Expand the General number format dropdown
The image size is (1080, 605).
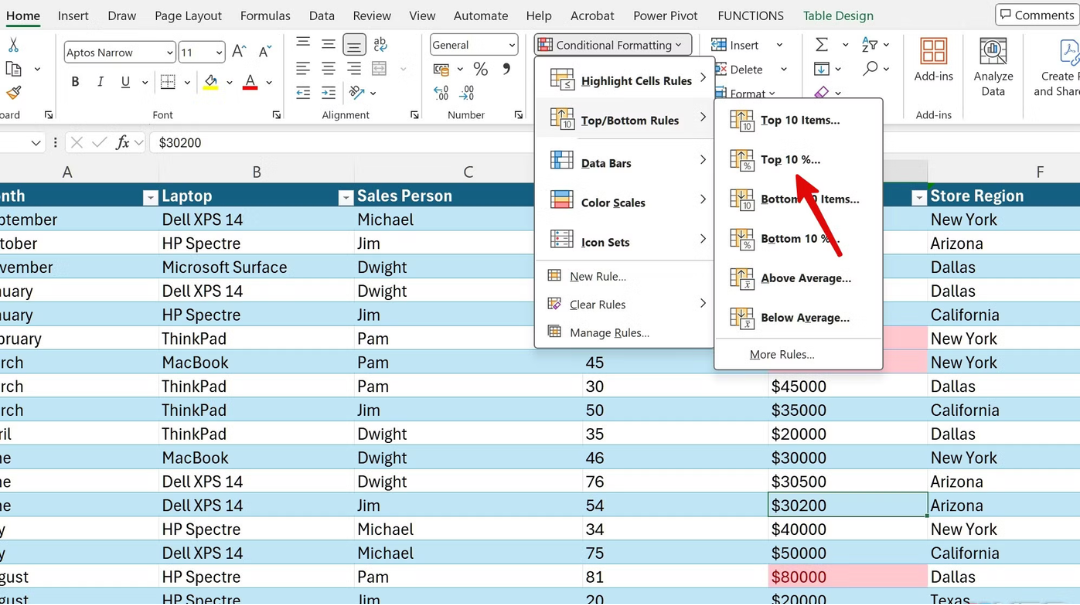pyautogui.click(x=512, y=45)
